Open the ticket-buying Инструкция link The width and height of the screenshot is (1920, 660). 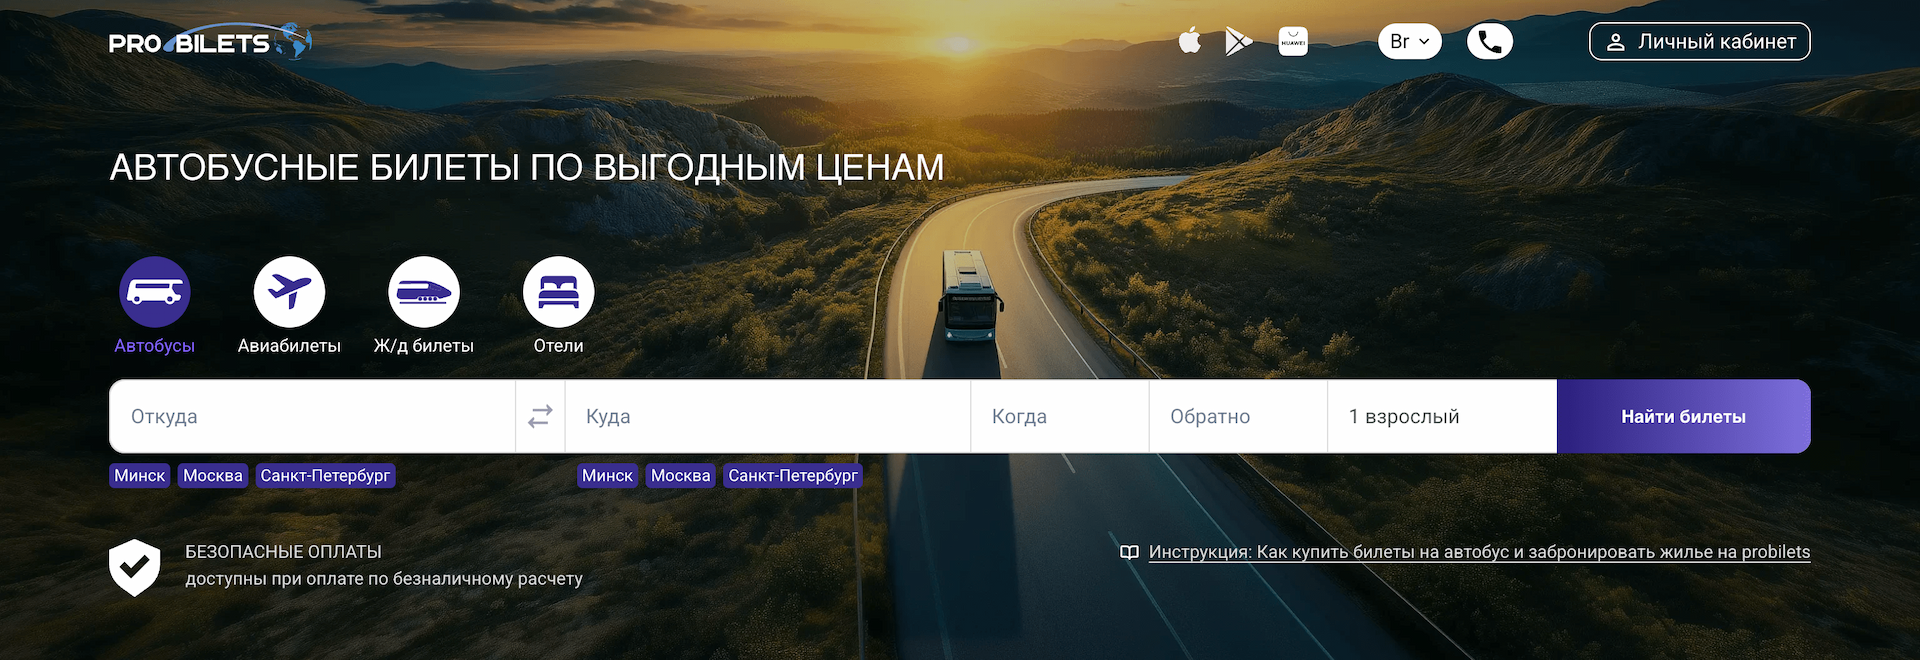coord(1478,552)
